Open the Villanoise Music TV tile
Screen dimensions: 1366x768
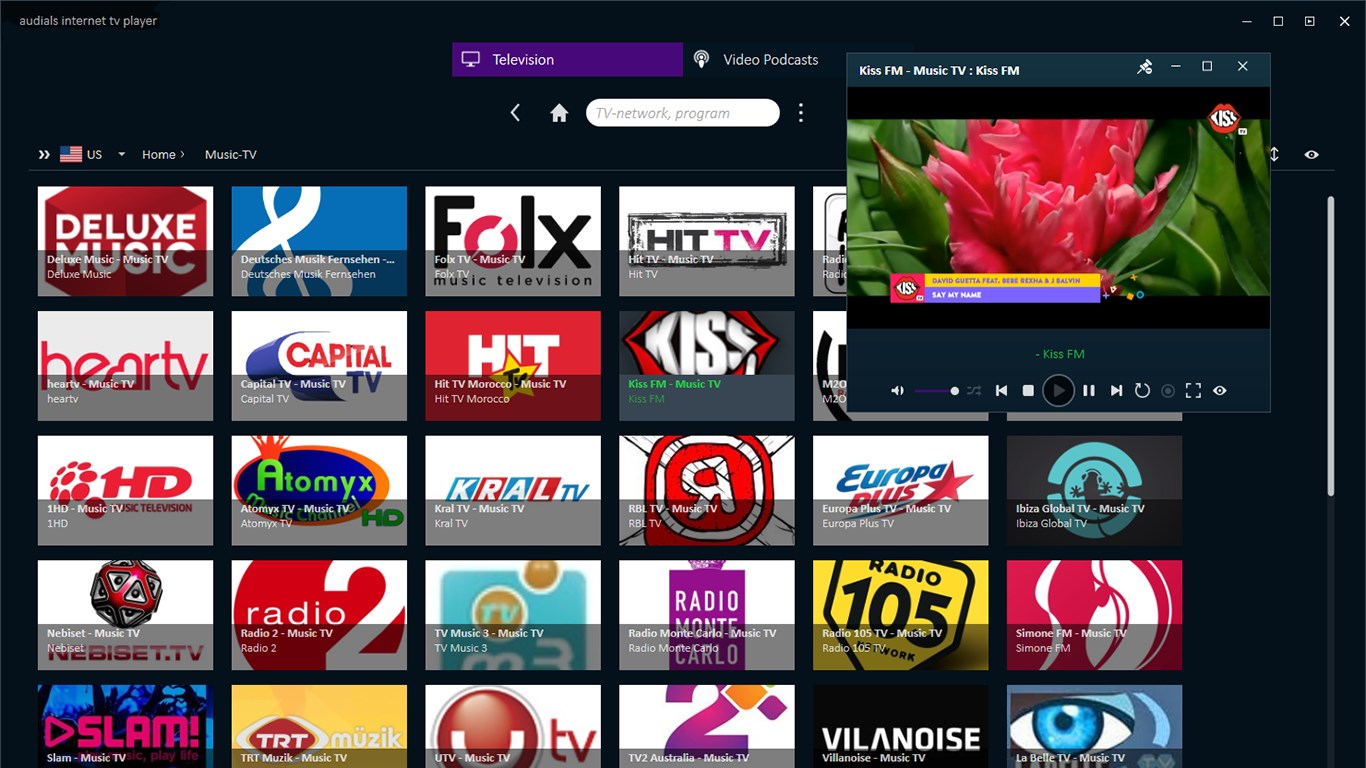[901, 727]
